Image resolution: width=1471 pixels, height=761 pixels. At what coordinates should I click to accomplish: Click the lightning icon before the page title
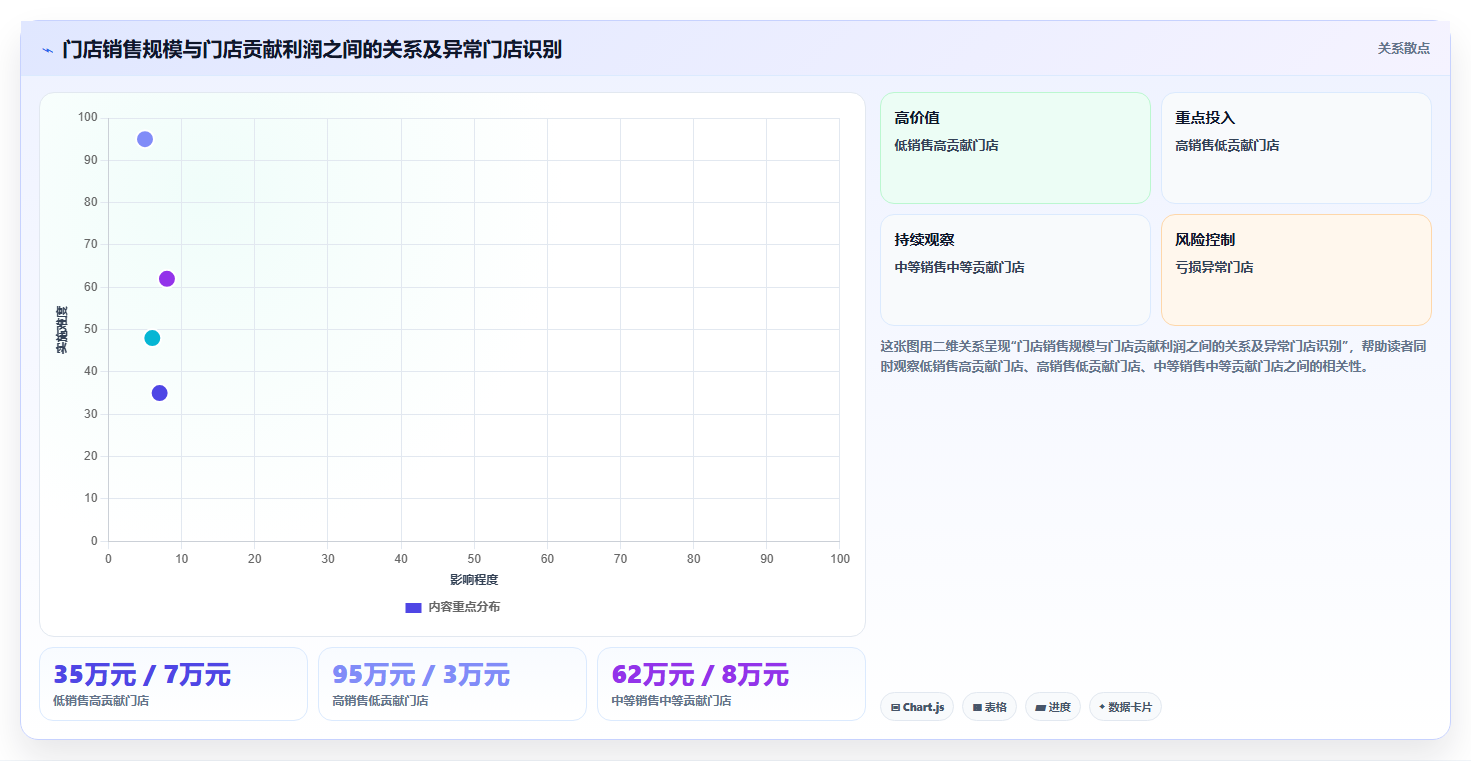[47, 50]
